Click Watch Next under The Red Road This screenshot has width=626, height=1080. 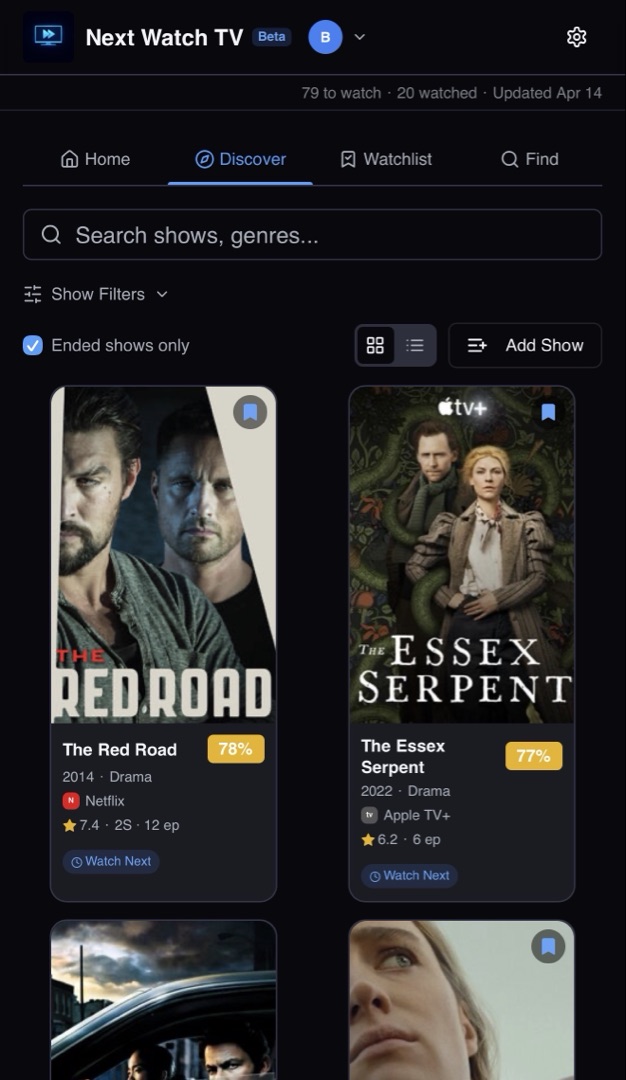[110, 861]
